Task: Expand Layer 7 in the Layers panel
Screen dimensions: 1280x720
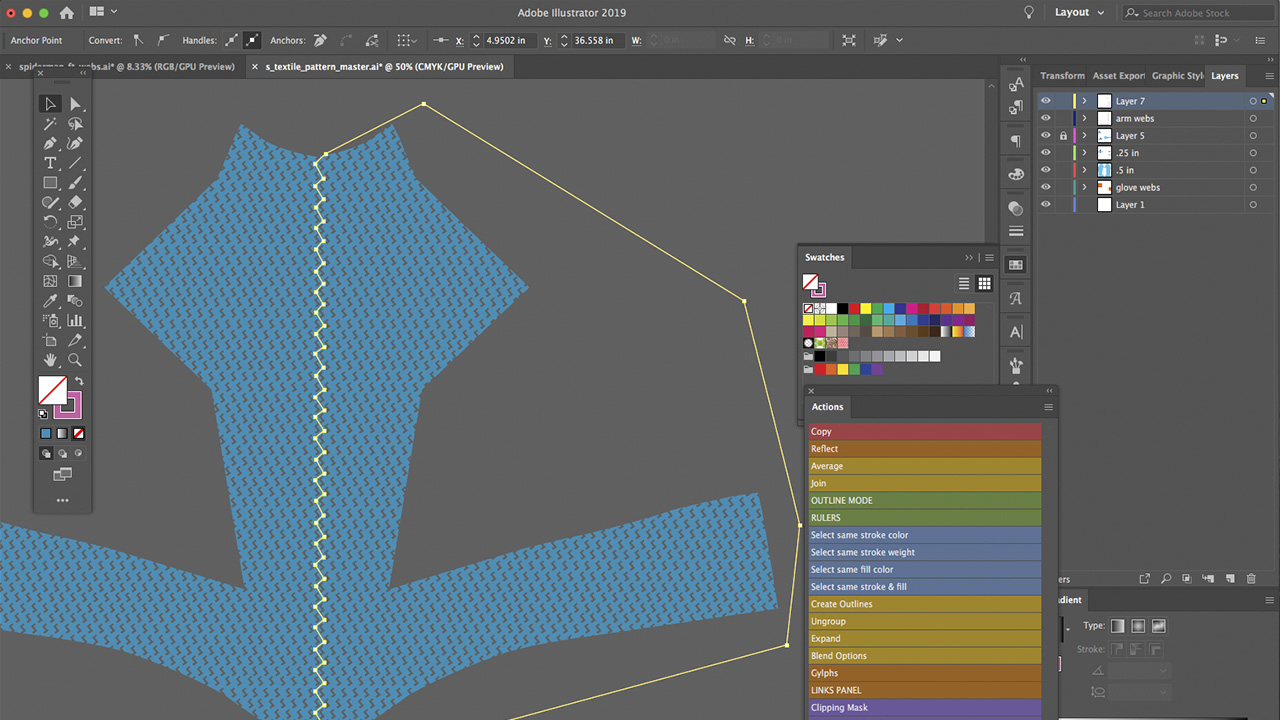Action: (x=1084, y=100)
